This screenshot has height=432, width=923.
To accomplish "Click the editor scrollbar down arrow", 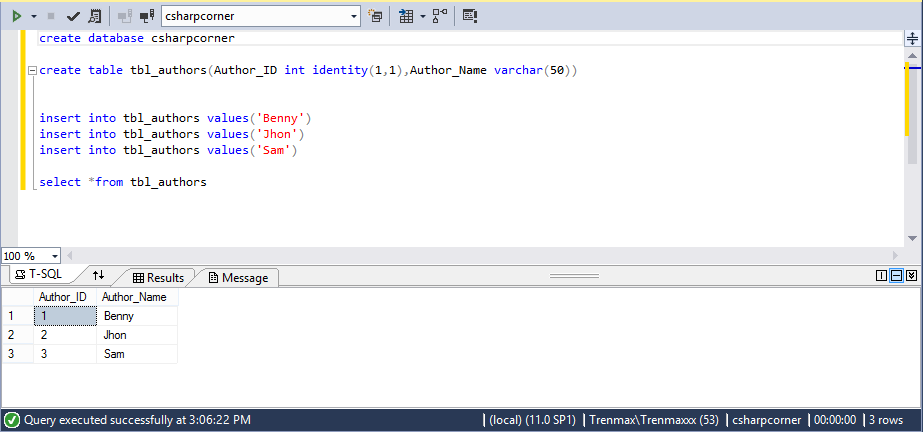I will point(912,238).
